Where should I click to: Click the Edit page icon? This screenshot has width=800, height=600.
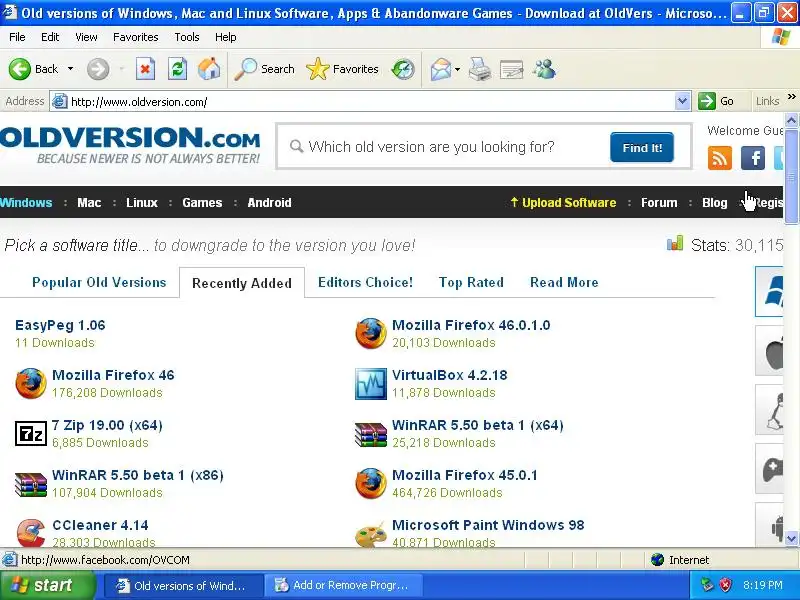click(511, 69)
